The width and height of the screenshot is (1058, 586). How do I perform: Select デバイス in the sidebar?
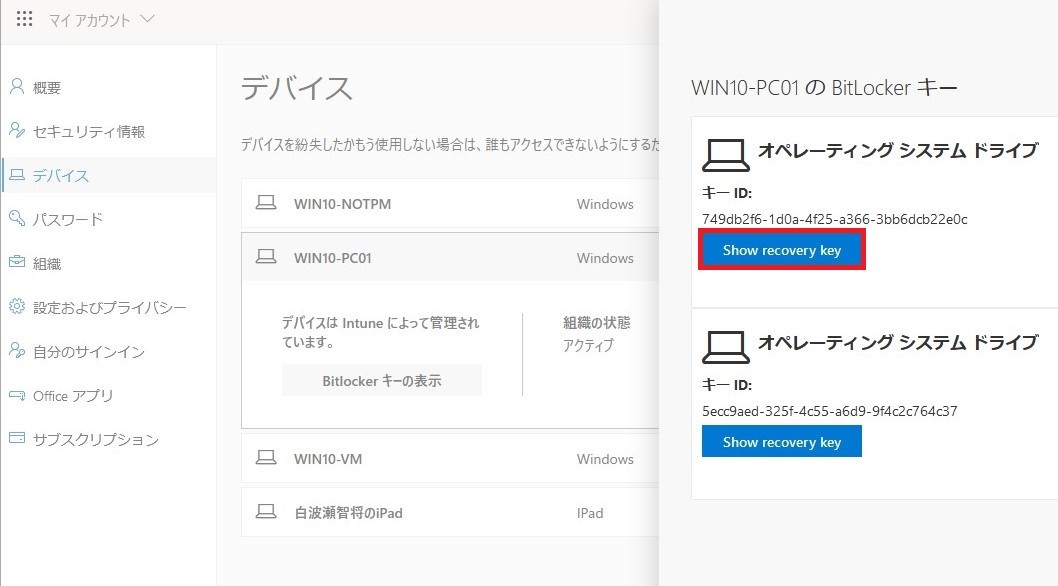click(x=109, y=176)
